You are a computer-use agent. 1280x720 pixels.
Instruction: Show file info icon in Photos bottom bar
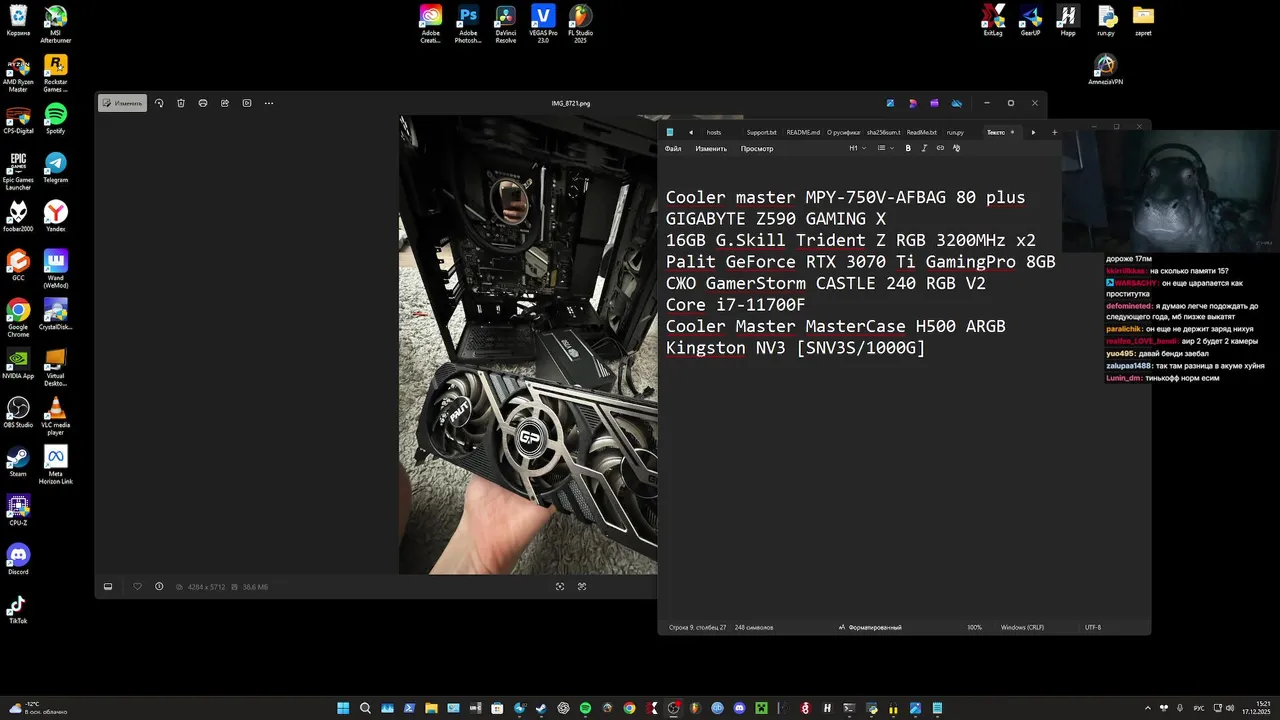159,587
